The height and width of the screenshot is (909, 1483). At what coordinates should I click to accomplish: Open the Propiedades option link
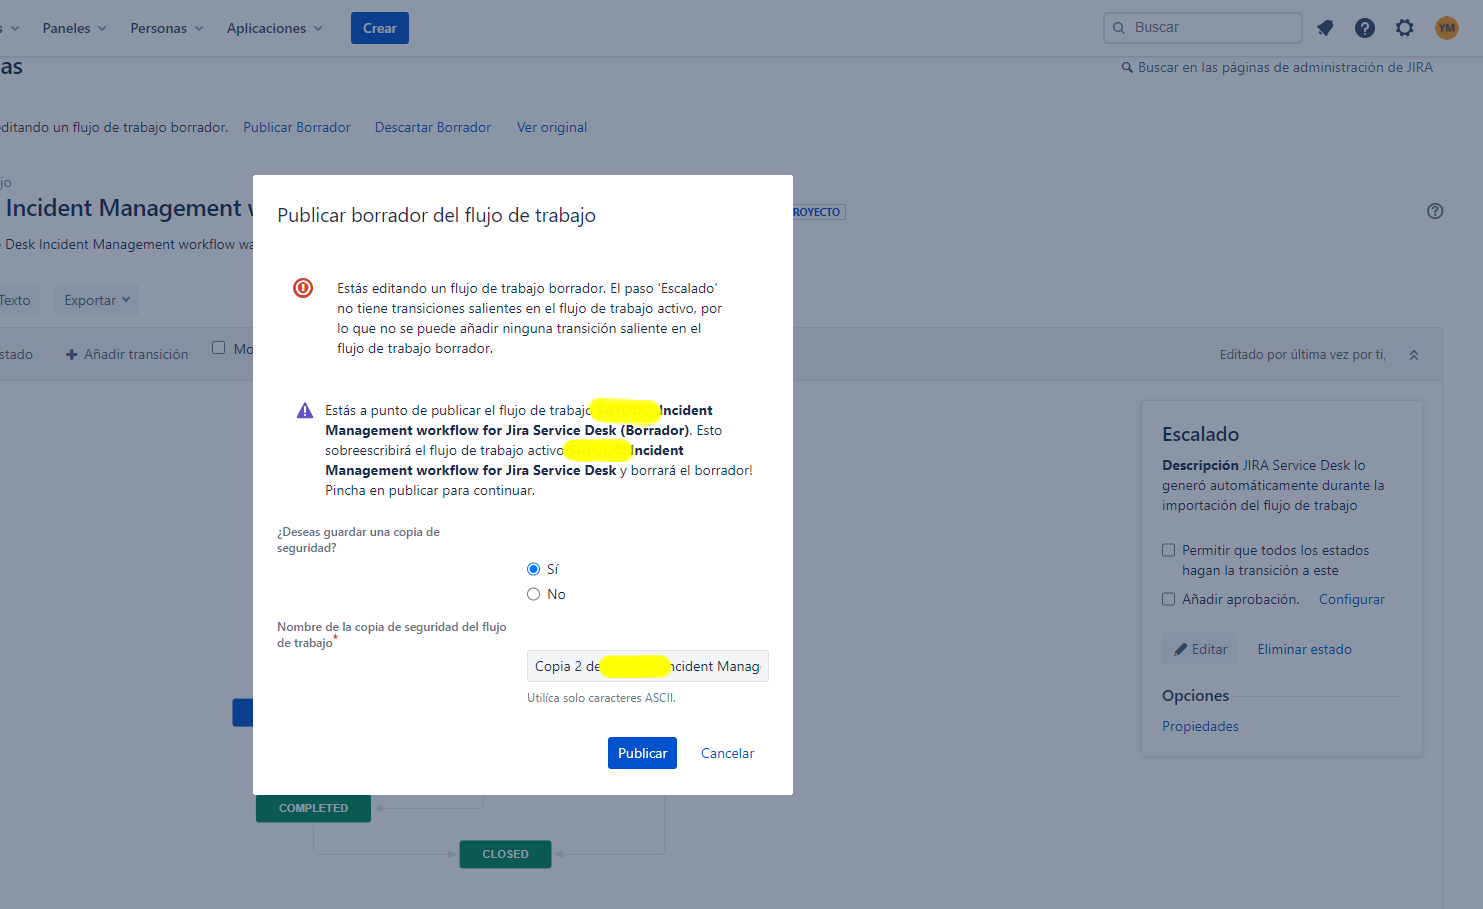pos(1200,726)
